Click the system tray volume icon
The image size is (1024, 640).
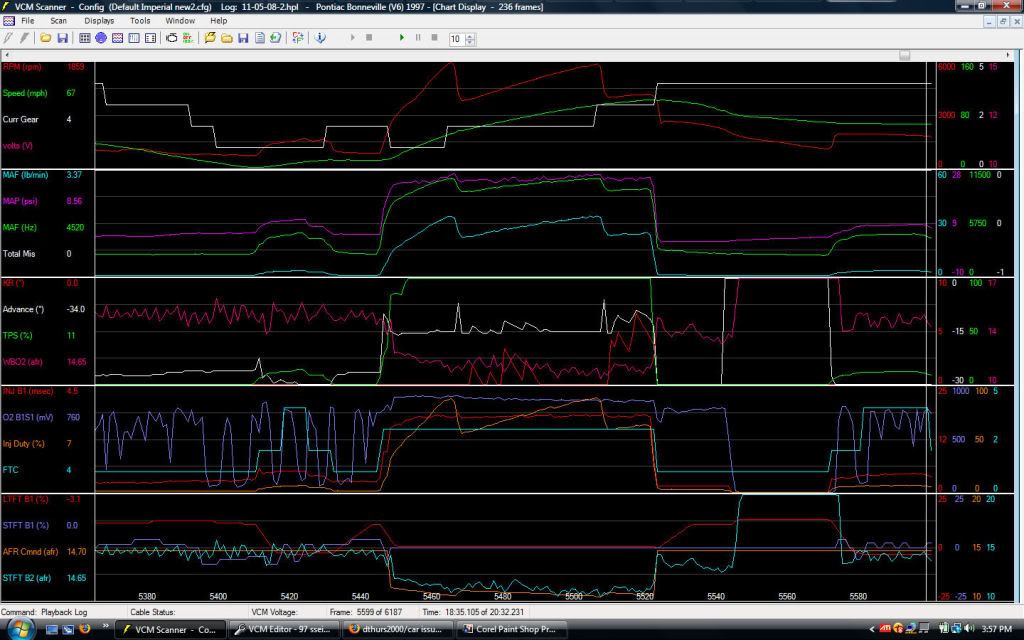tap(970, 629)
